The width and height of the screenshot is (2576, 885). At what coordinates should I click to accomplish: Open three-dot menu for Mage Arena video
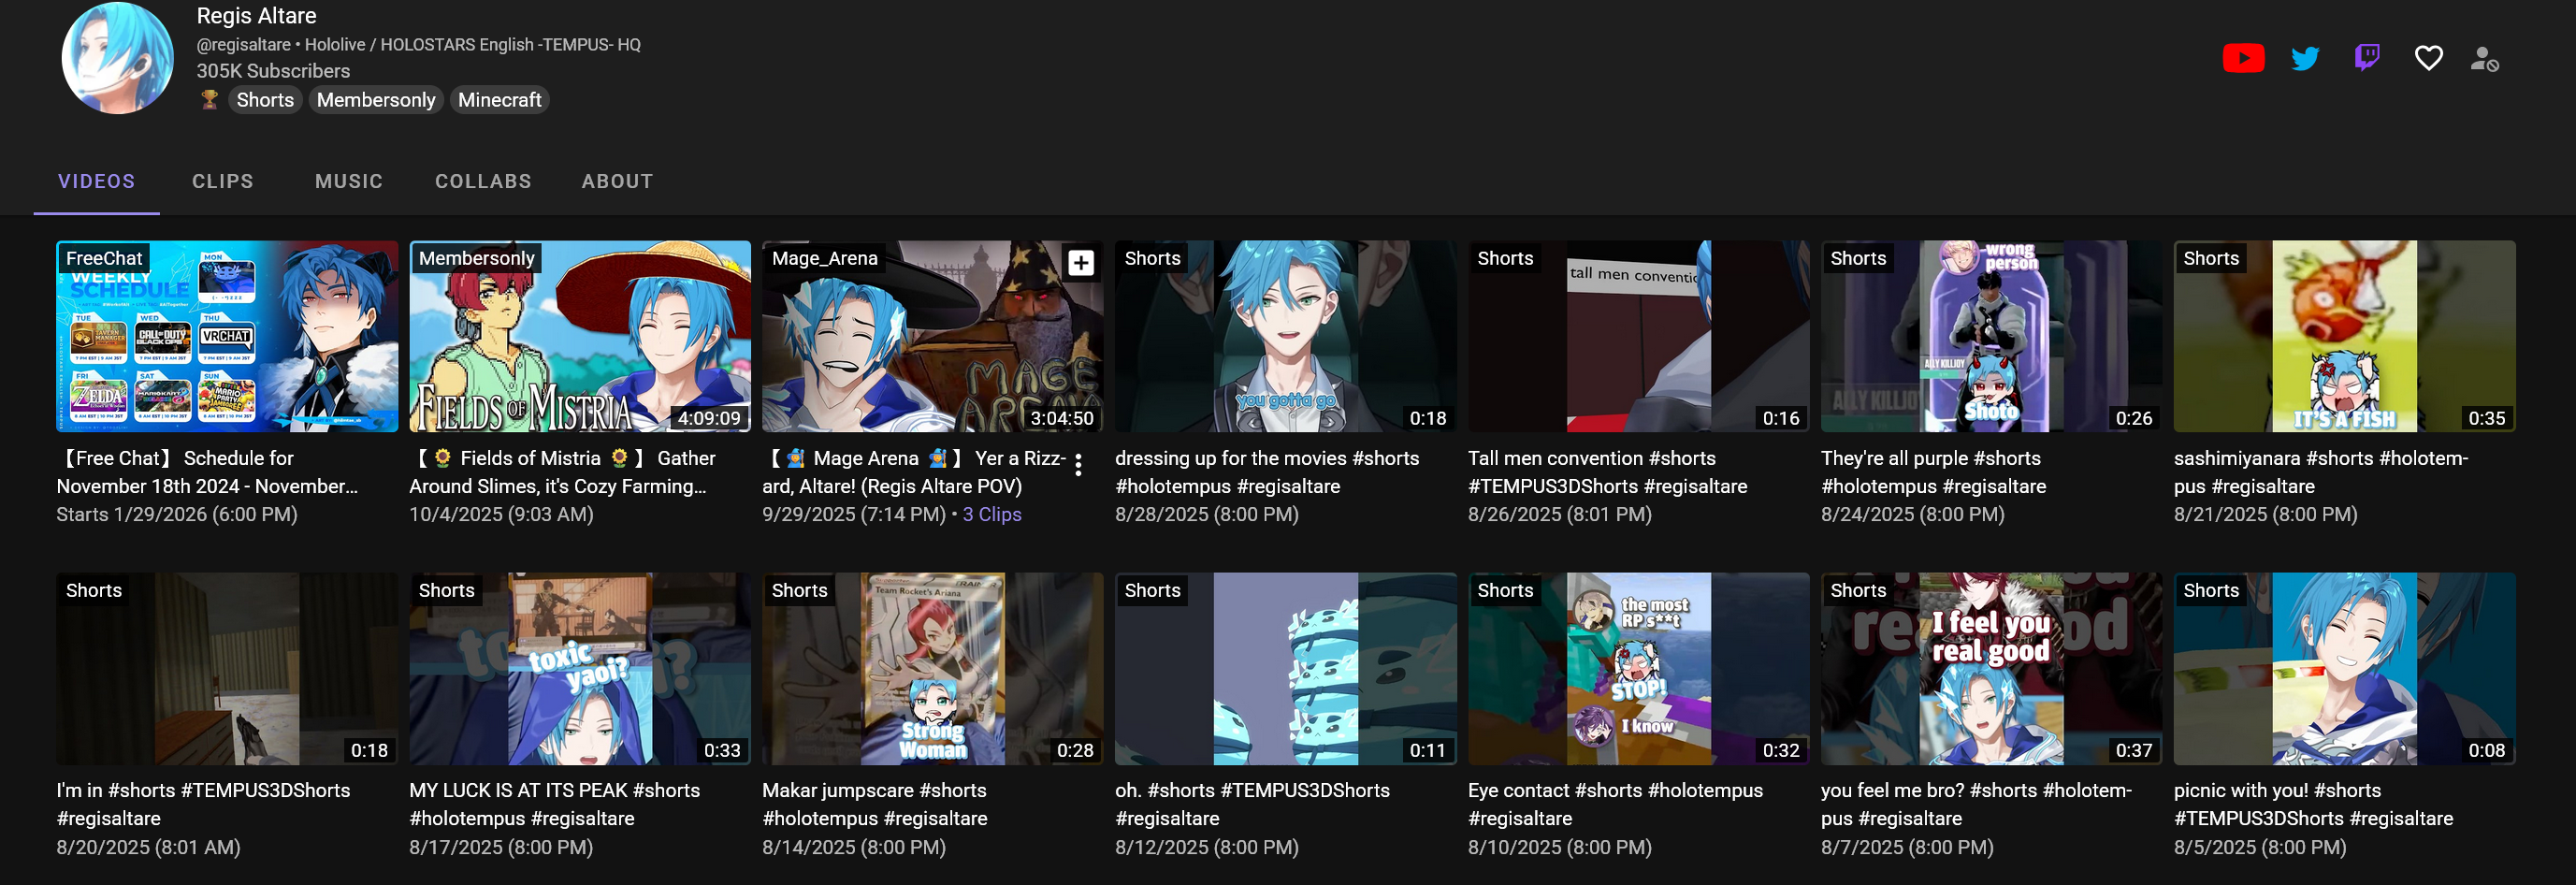click(1078, 465)
